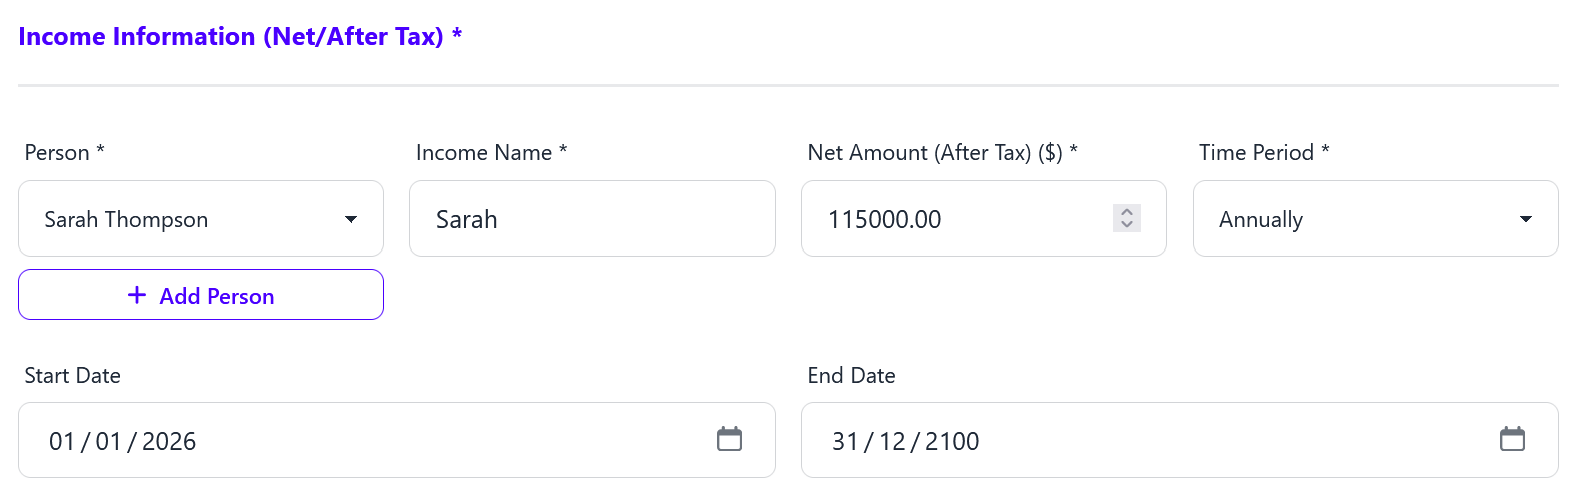Image resolution: width=1572 pixels, height=498 pixels.
Task: Expand the Person dropdown showing Sarah Thompson
Action: click(x=351, y=219)
